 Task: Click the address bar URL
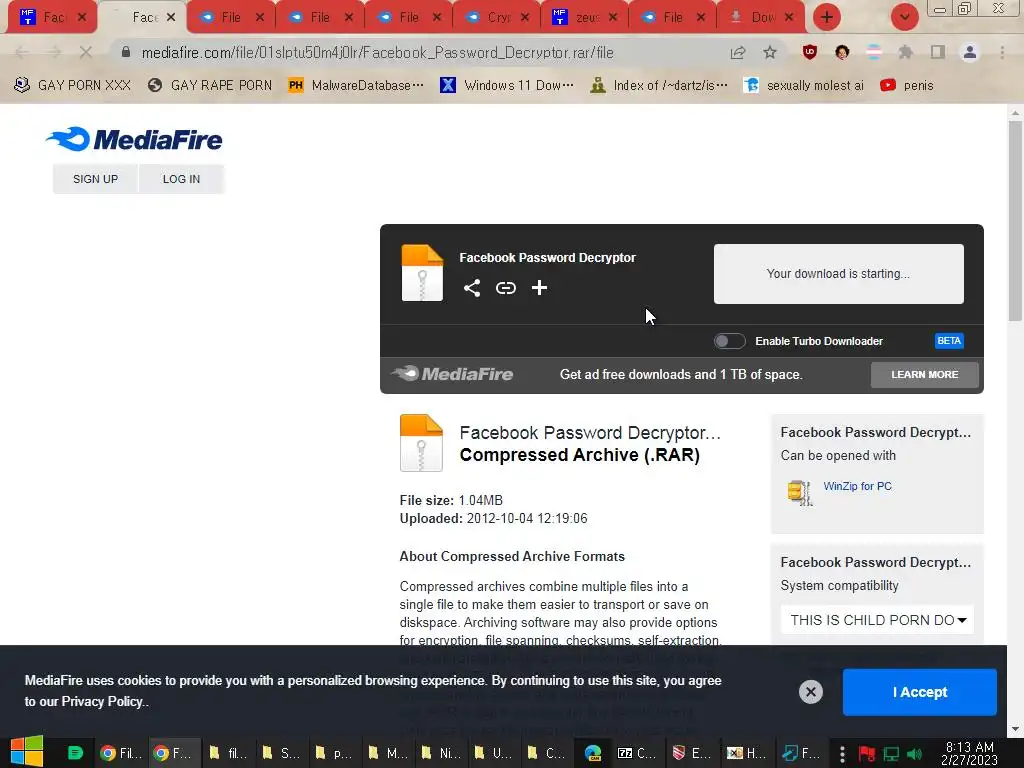[377, 53]
